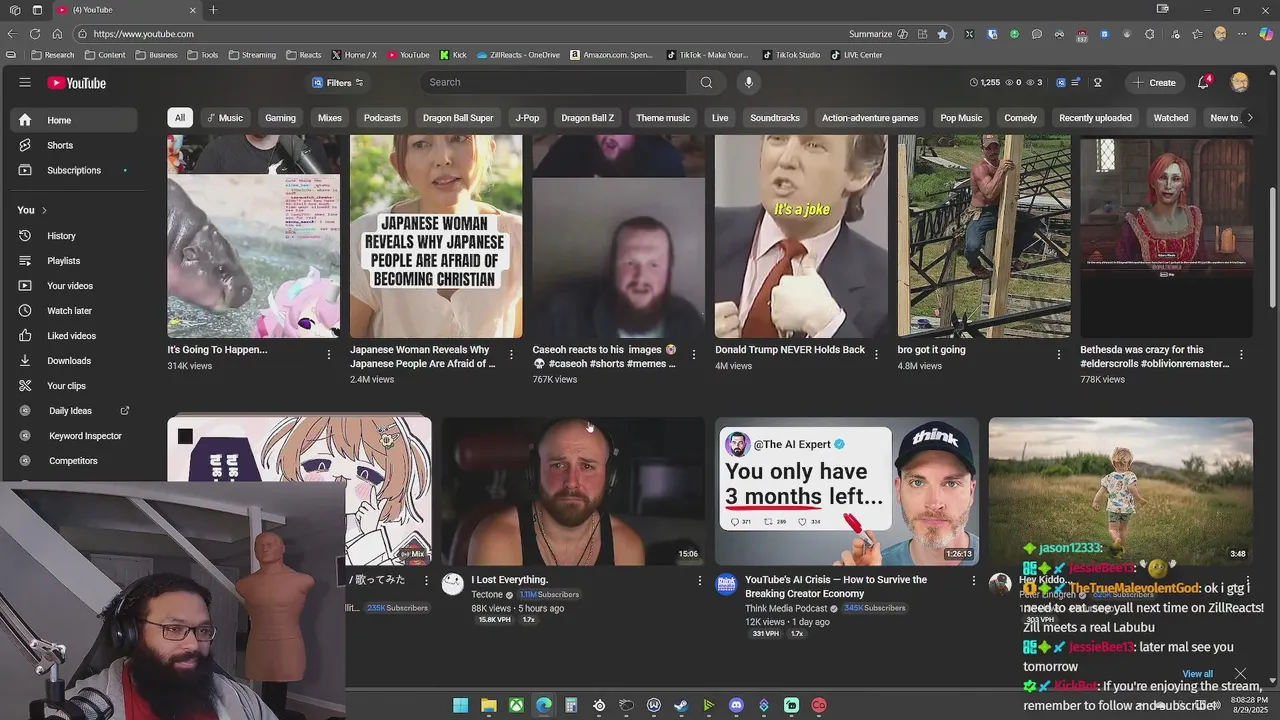The image size is (1280, 720).
Task: Open Keyword Inspector in sidebar
Action: point(74,436)
